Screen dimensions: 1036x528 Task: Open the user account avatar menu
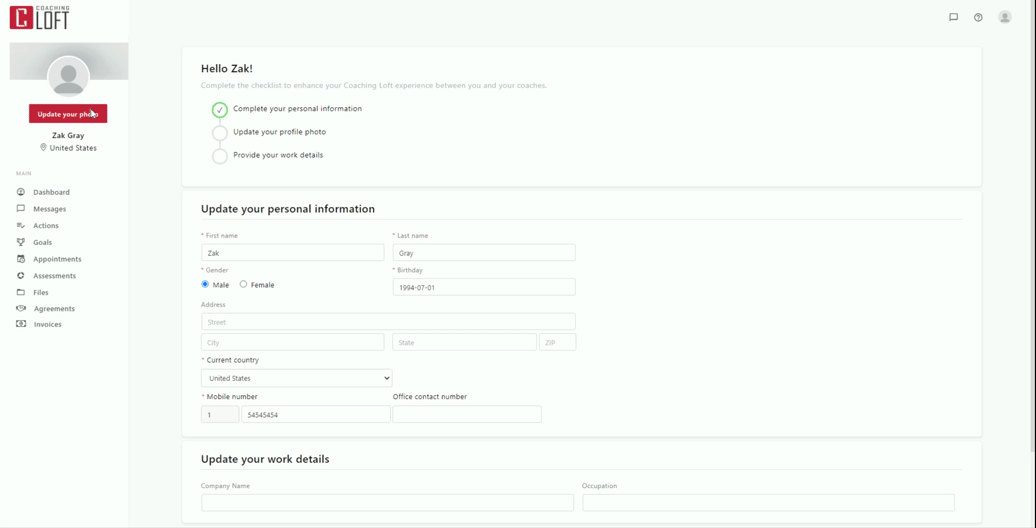[1004, 17]
